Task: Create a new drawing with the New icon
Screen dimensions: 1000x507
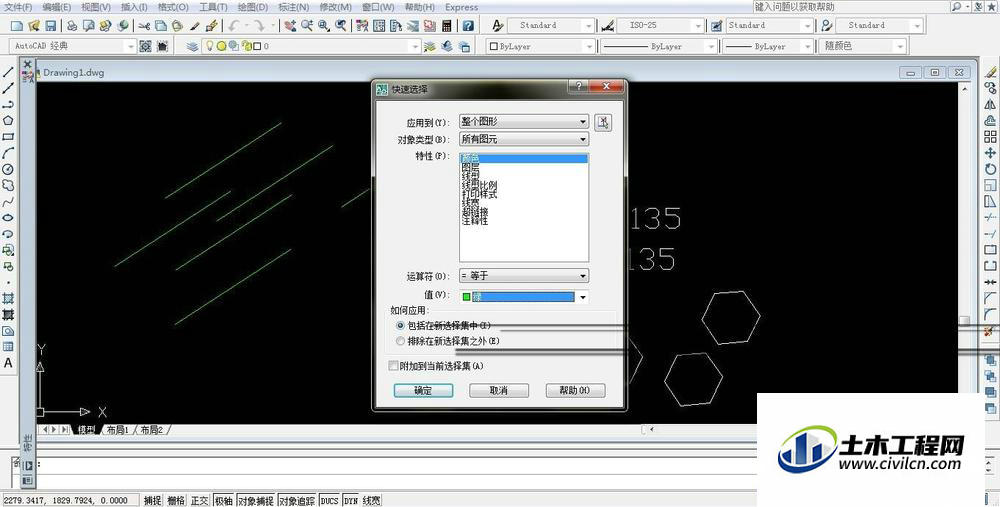Action: tap(17, 26)
